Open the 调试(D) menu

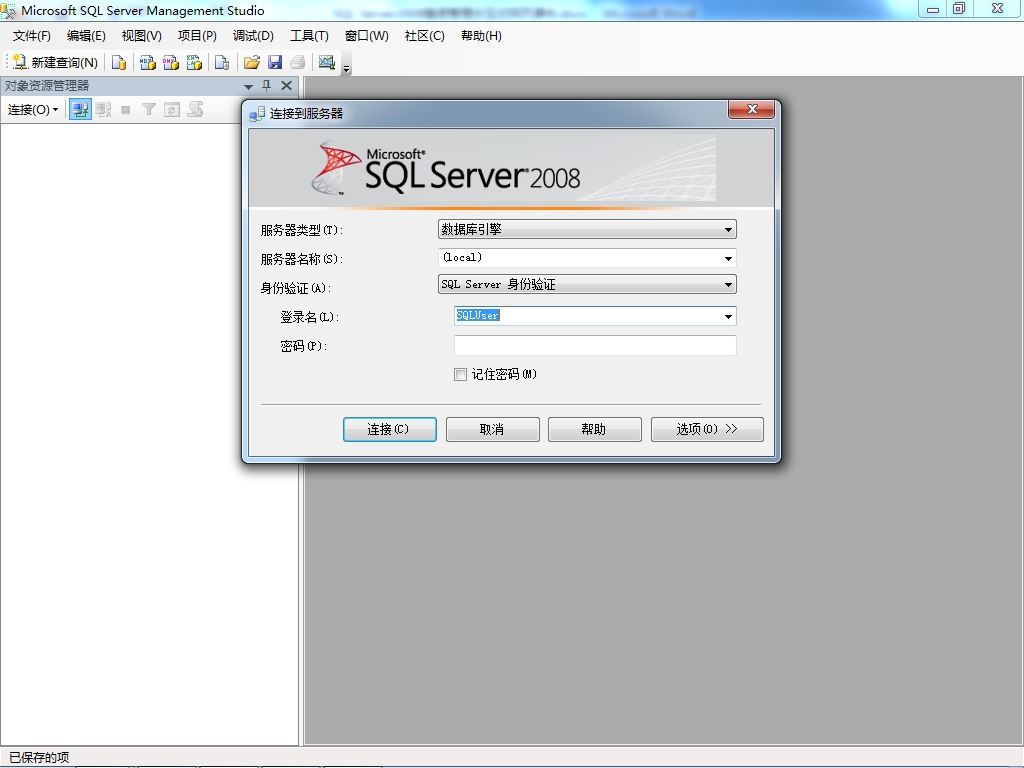point(253,36)
